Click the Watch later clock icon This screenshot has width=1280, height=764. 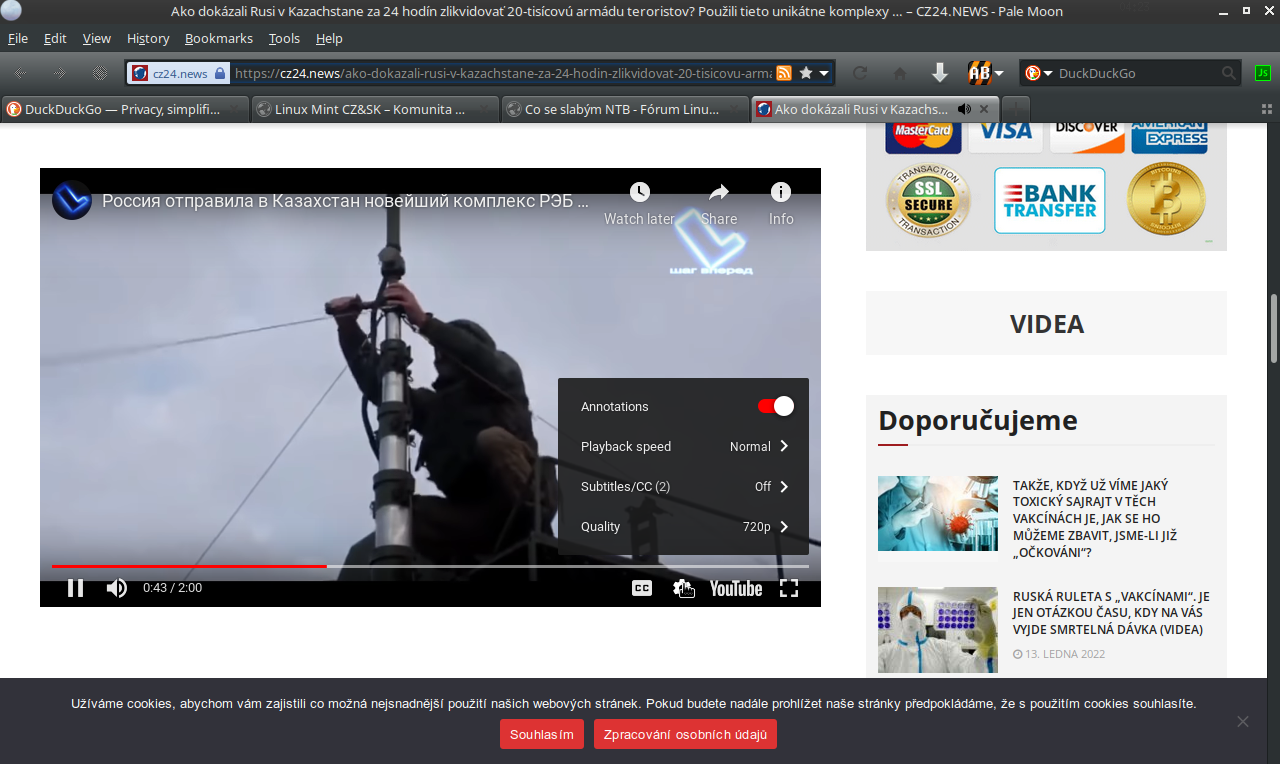tap(639, 193)
